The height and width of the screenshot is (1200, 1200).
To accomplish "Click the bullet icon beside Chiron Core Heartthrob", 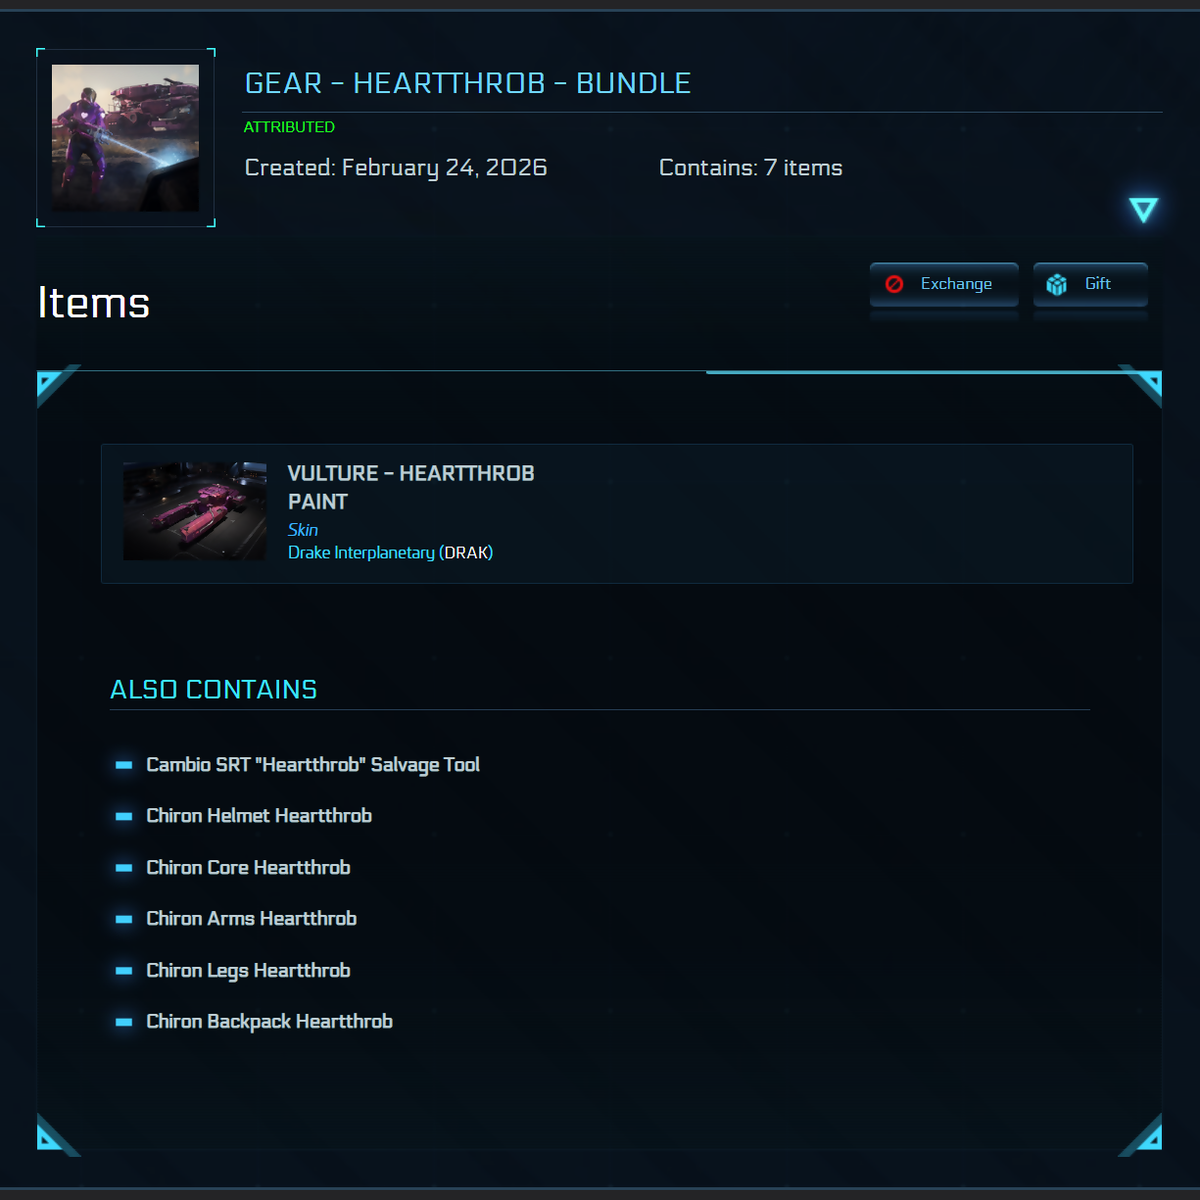I will (x=124, y=868).
